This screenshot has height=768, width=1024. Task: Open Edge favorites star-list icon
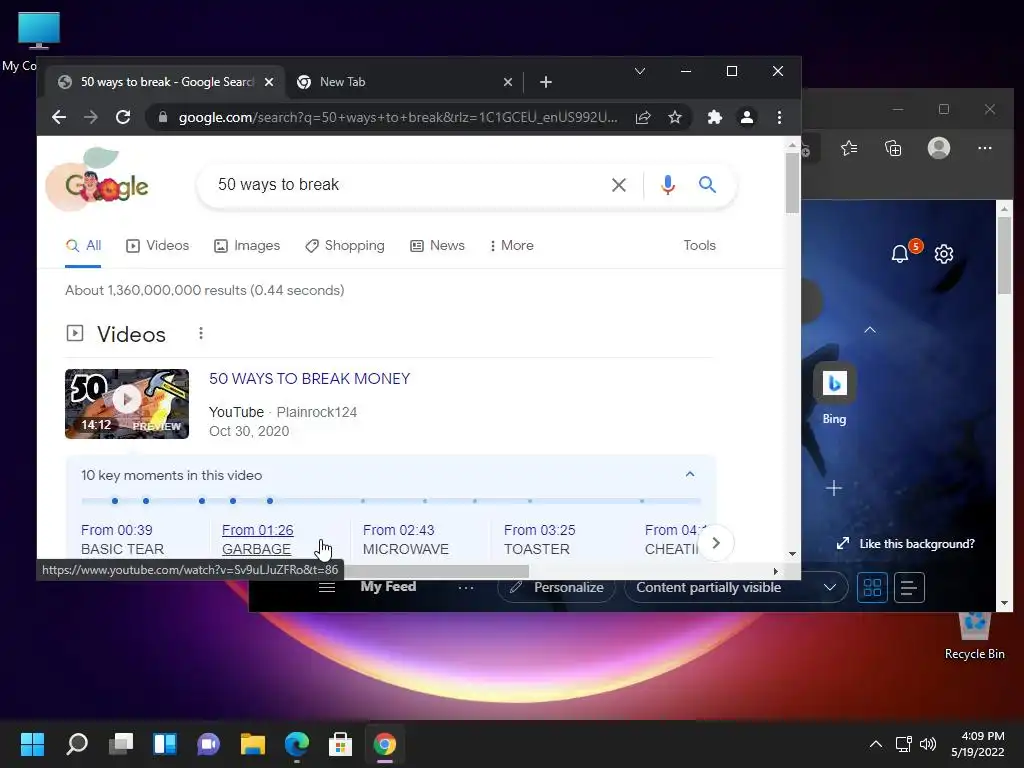pos(849,148)
